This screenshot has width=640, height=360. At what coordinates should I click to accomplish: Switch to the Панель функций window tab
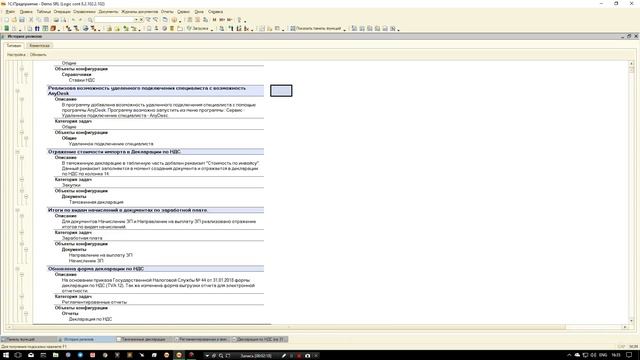(x=28, y=339)
